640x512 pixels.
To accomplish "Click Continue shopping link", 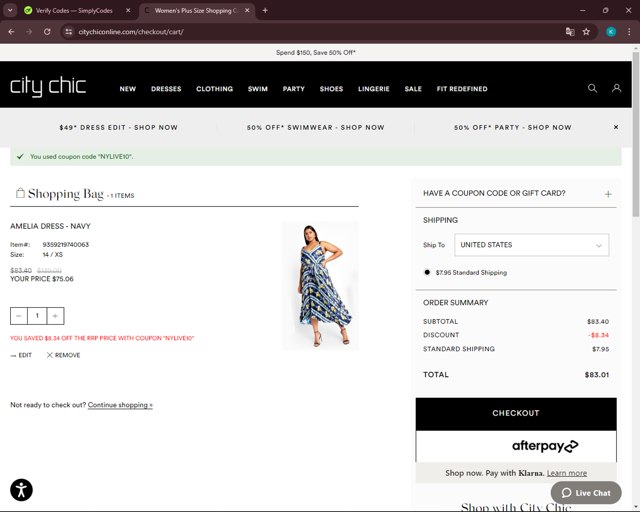I will 120,405.
